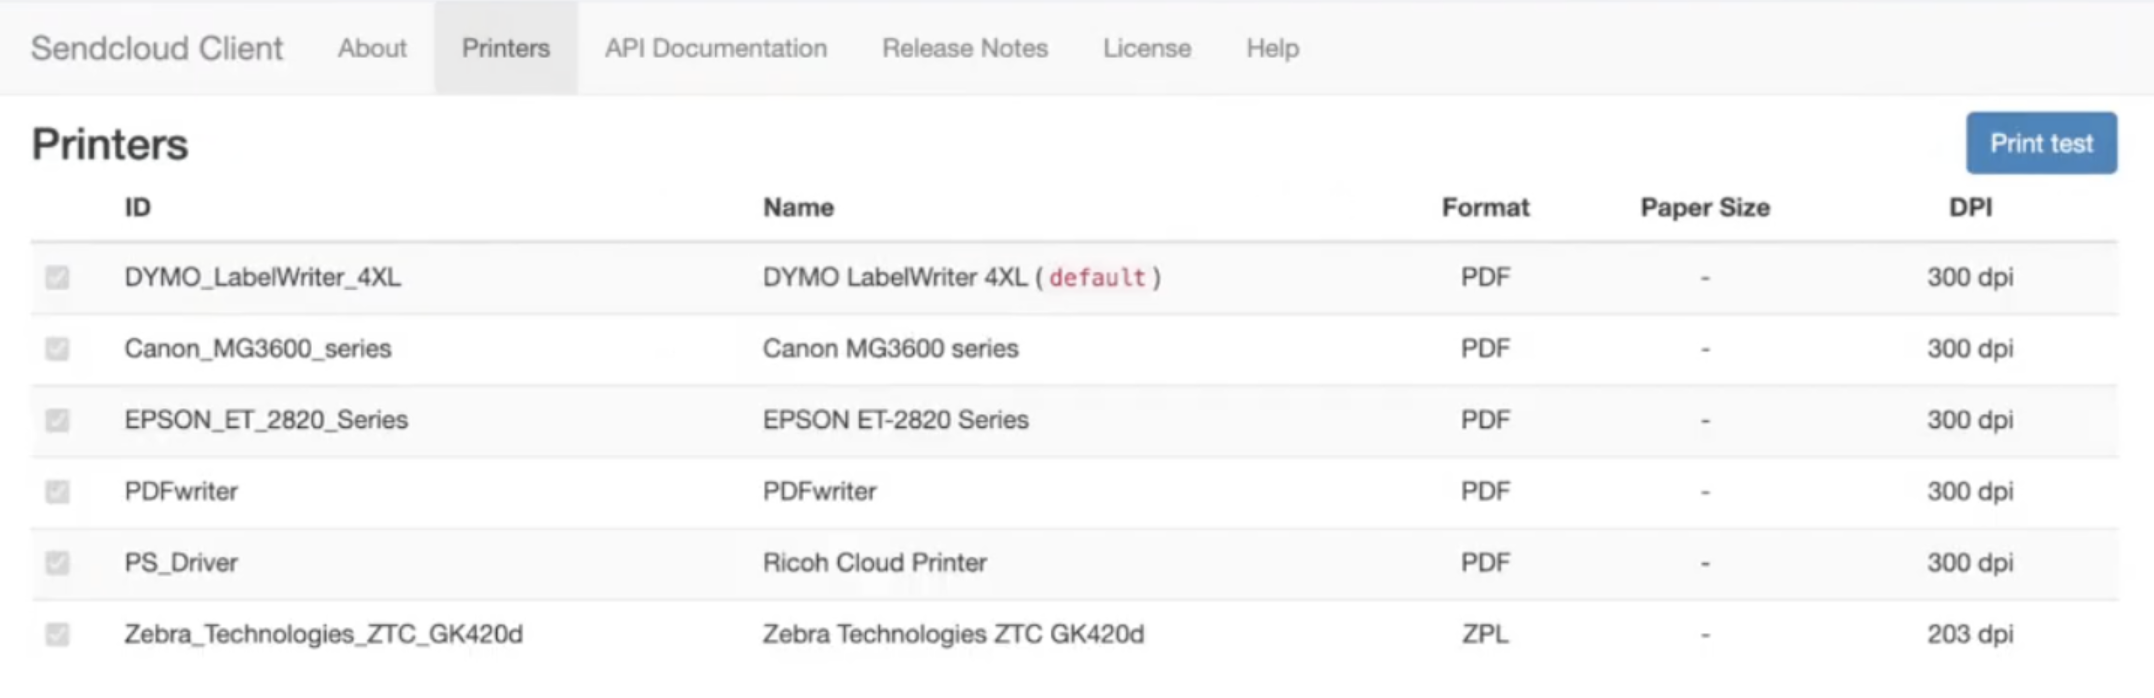
Task: Select the Zebra Technologies ZTC GK420d name
Action: [953, 634]
